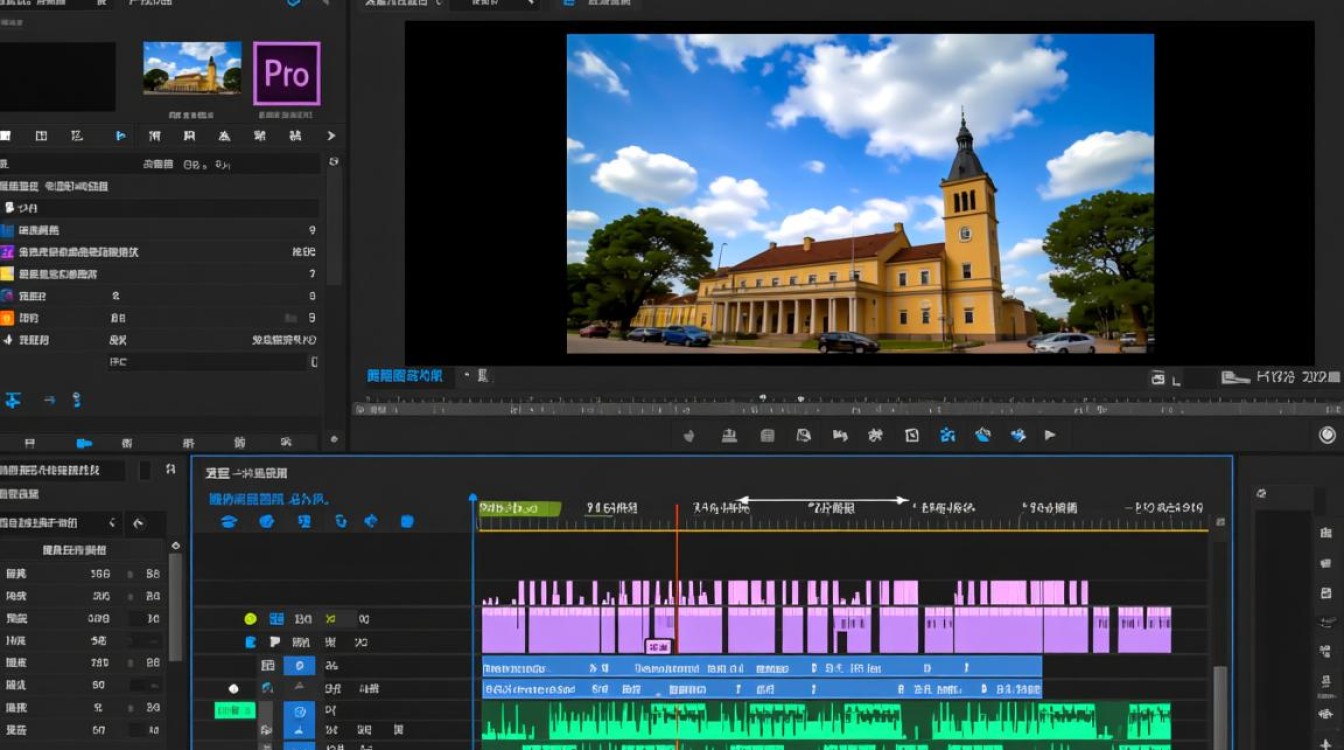Toggle the green label button on audio track
The width and height of the screenshot is (1344, 750).
tap(235, 711)
